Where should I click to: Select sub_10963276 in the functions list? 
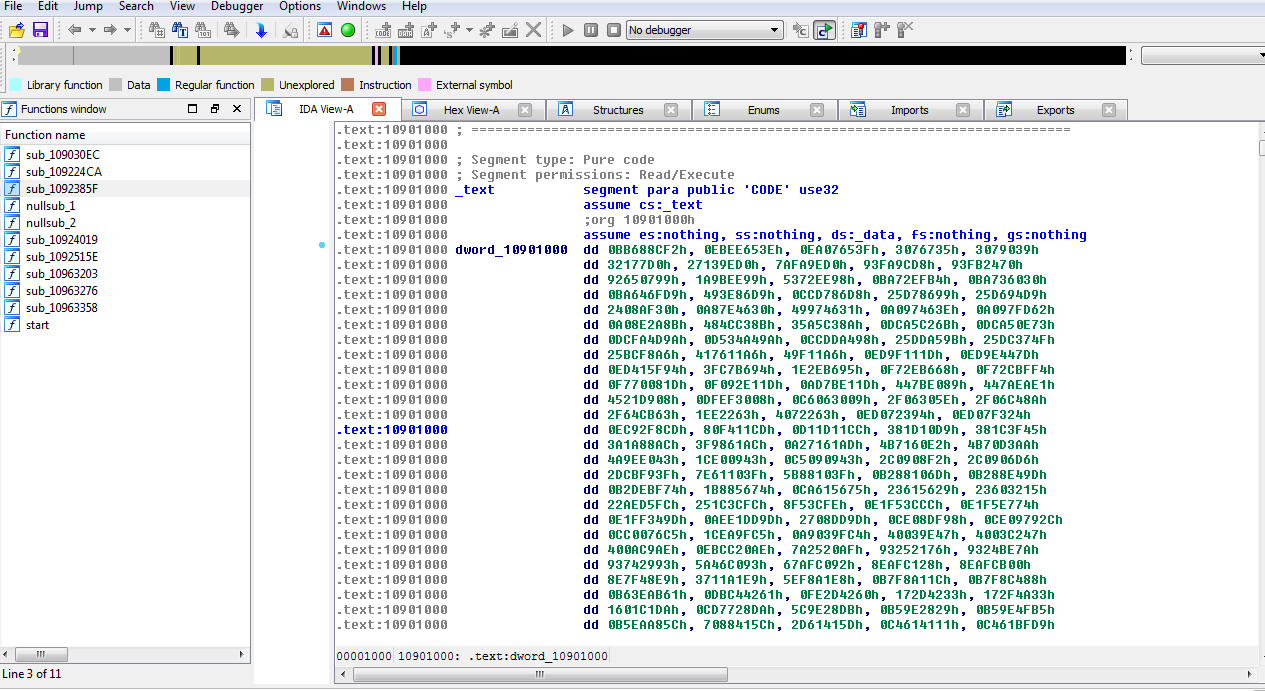pyautogui.click(x=62, y=291)
